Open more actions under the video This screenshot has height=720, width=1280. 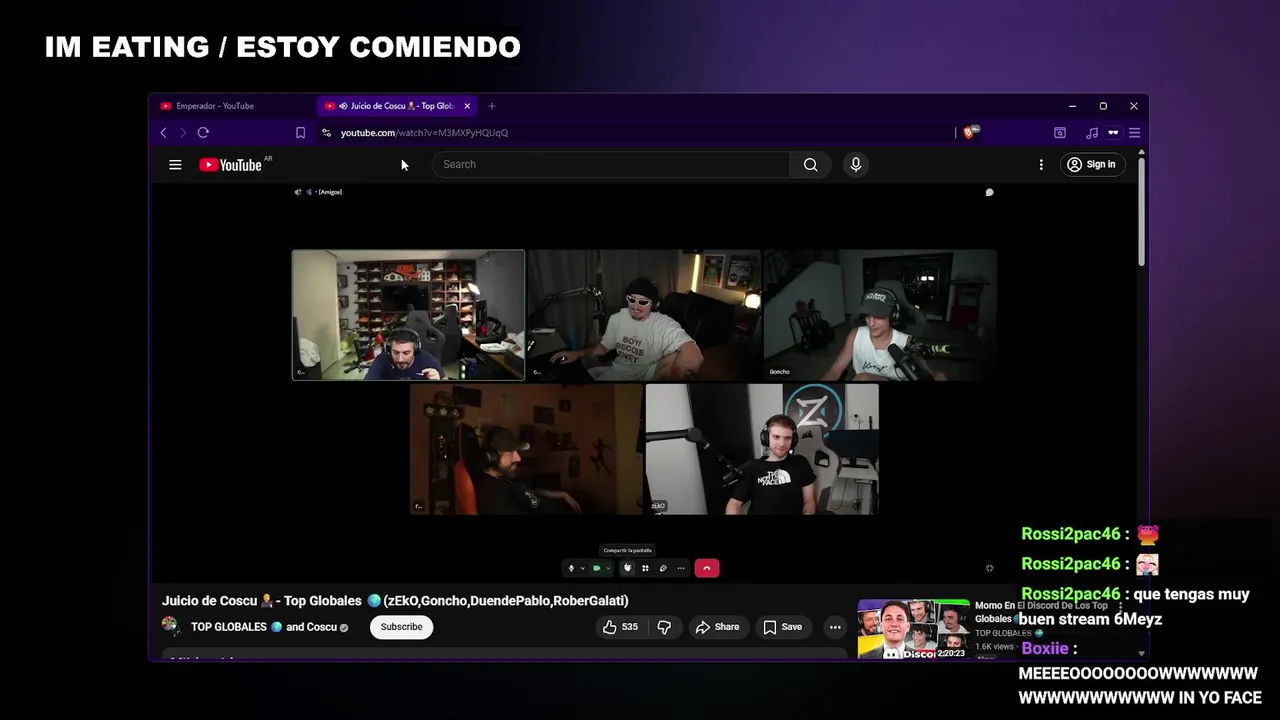click(835, 627)
